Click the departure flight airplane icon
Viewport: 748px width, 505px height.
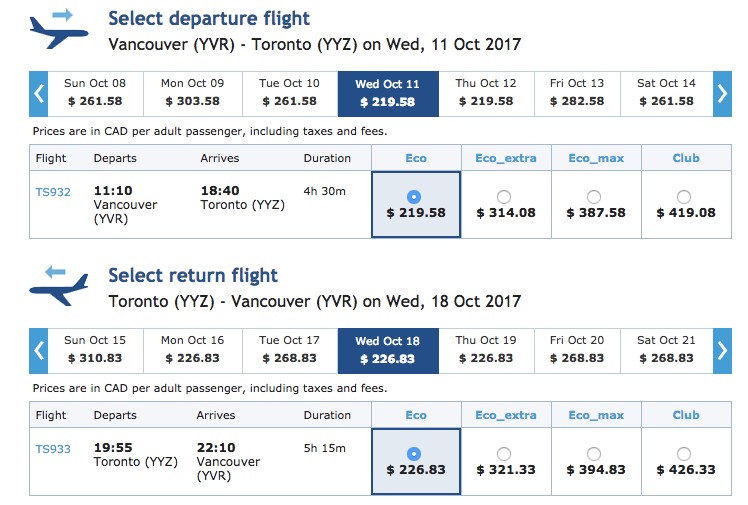[59, 30]
